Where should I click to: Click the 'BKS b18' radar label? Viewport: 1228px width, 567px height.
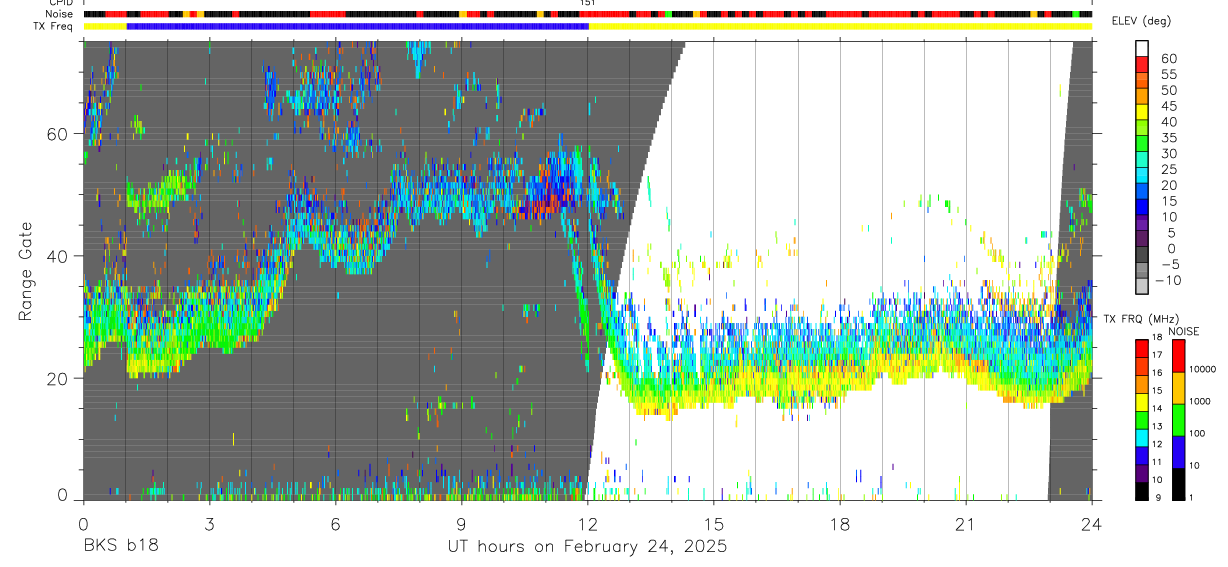point(120,546)
